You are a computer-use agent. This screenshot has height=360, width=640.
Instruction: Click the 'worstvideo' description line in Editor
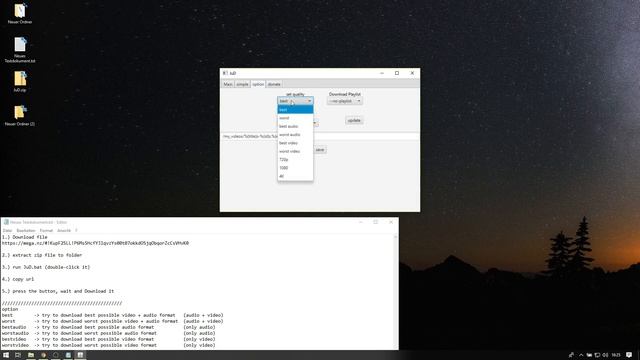[x=109, y=345]
